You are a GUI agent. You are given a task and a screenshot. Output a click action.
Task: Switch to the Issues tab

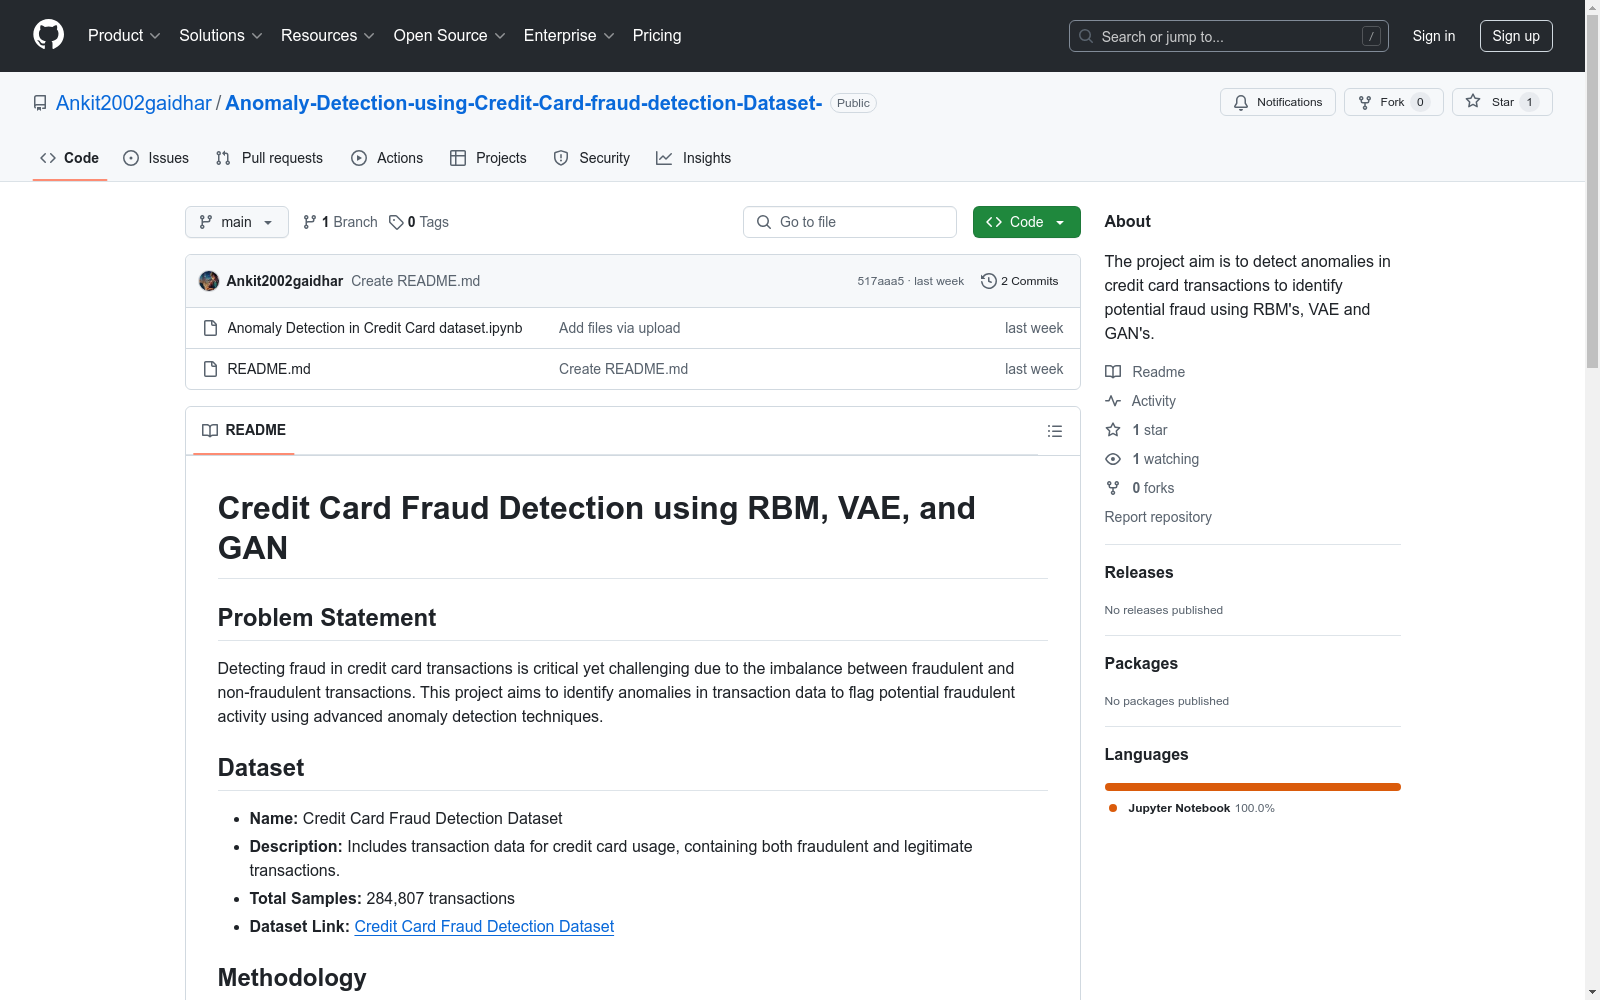click(x=156, y=158)
